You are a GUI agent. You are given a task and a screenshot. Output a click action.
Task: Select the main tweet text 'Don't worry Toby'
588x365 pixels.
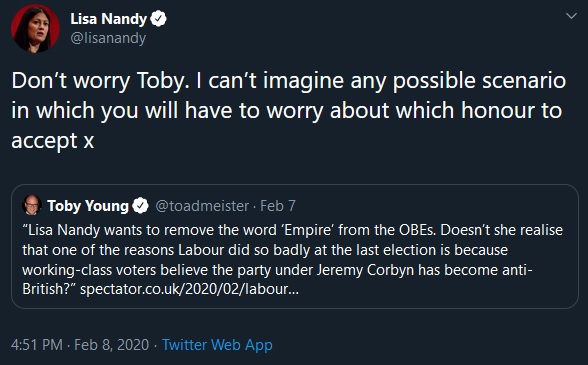pos(100,81)
